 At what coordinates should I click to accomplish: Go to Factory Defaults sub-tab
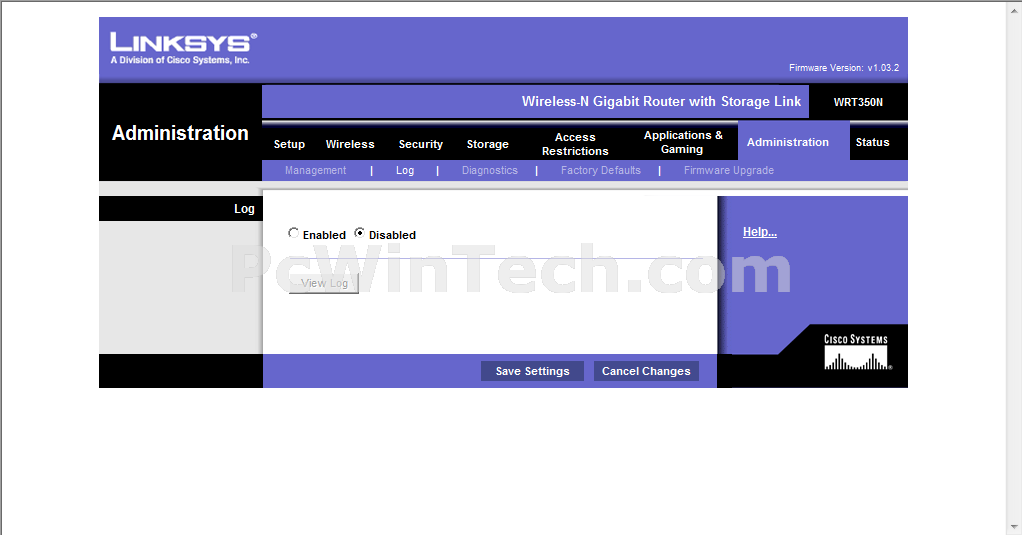[600, 170]
